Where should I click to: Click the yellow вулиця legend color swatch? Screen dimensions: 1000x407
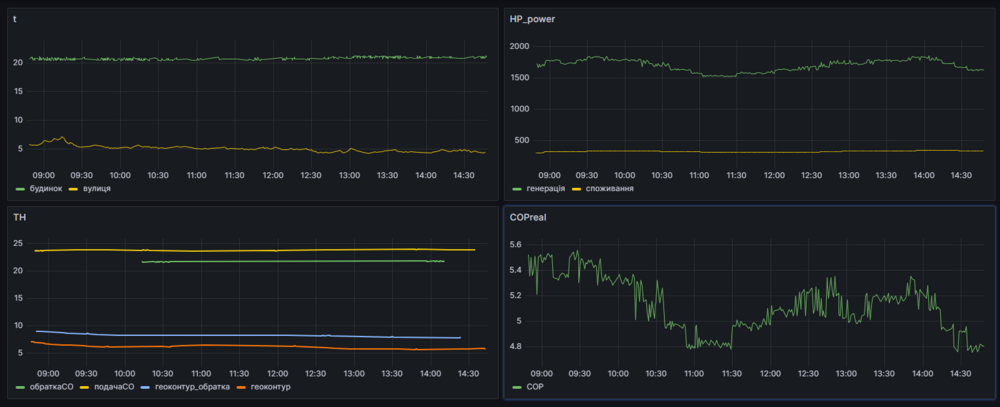[72, 188]
